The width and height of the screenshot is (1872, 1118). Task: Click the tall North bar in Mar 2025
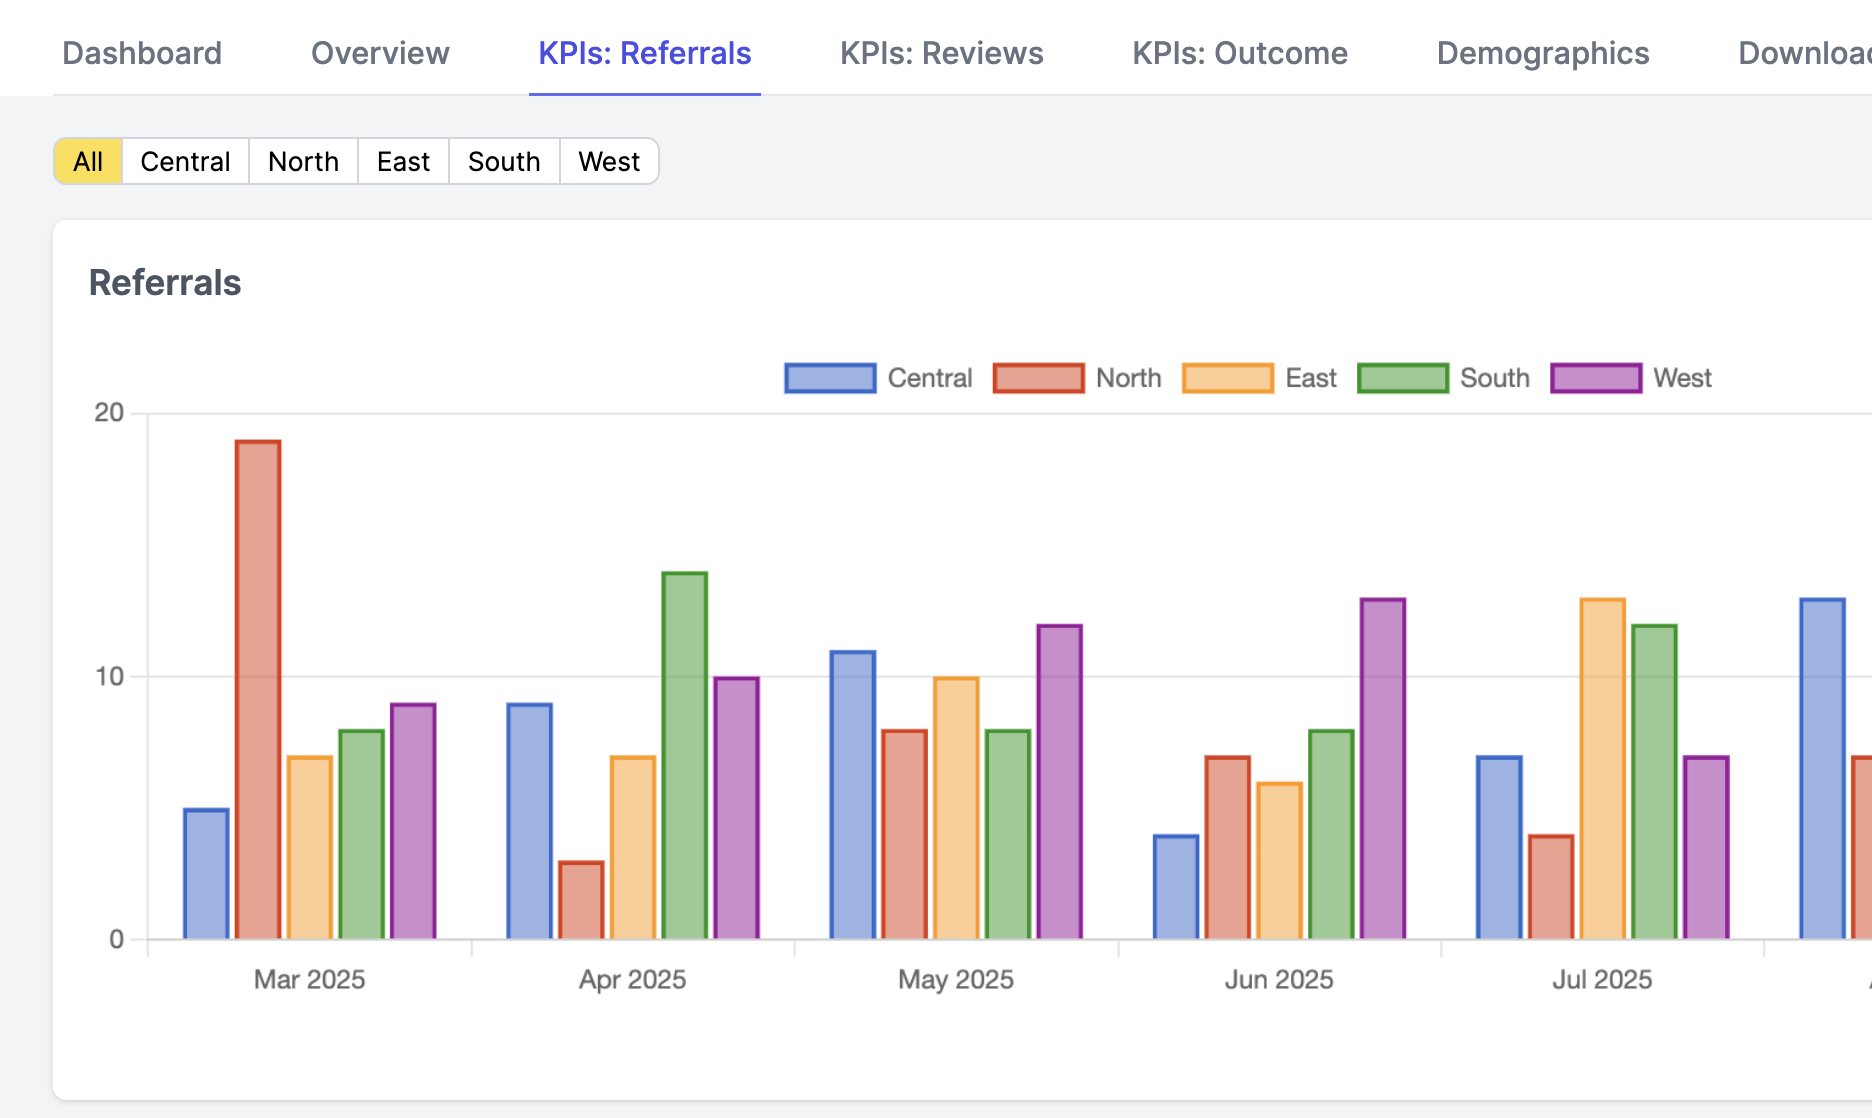coord(258,690)
